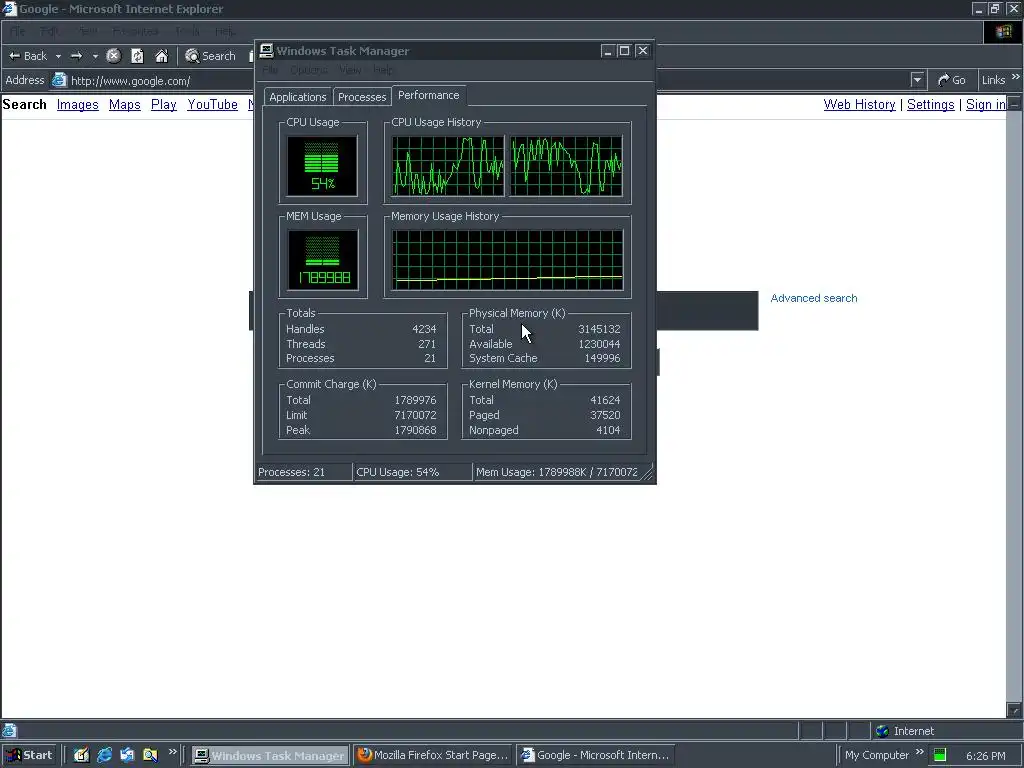The height and width of the screenshot is (768, 1024).
Task: Switch to Google Internet Explorer taskbar button
Action: [x=595, y=755]
